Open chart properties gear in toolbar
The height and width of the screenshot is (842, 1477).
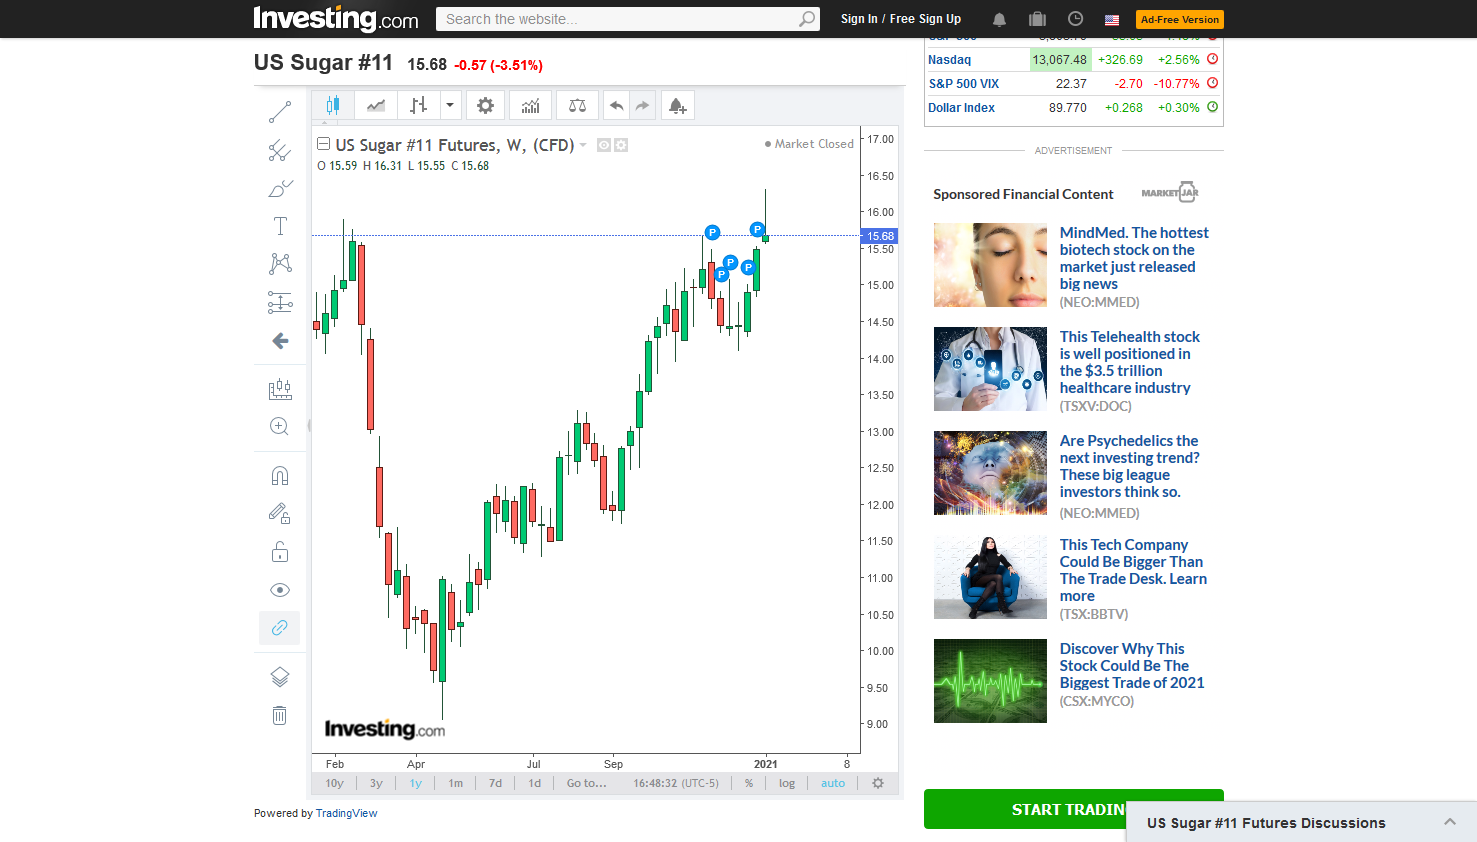pyautogui.click(x=485, y=105)
